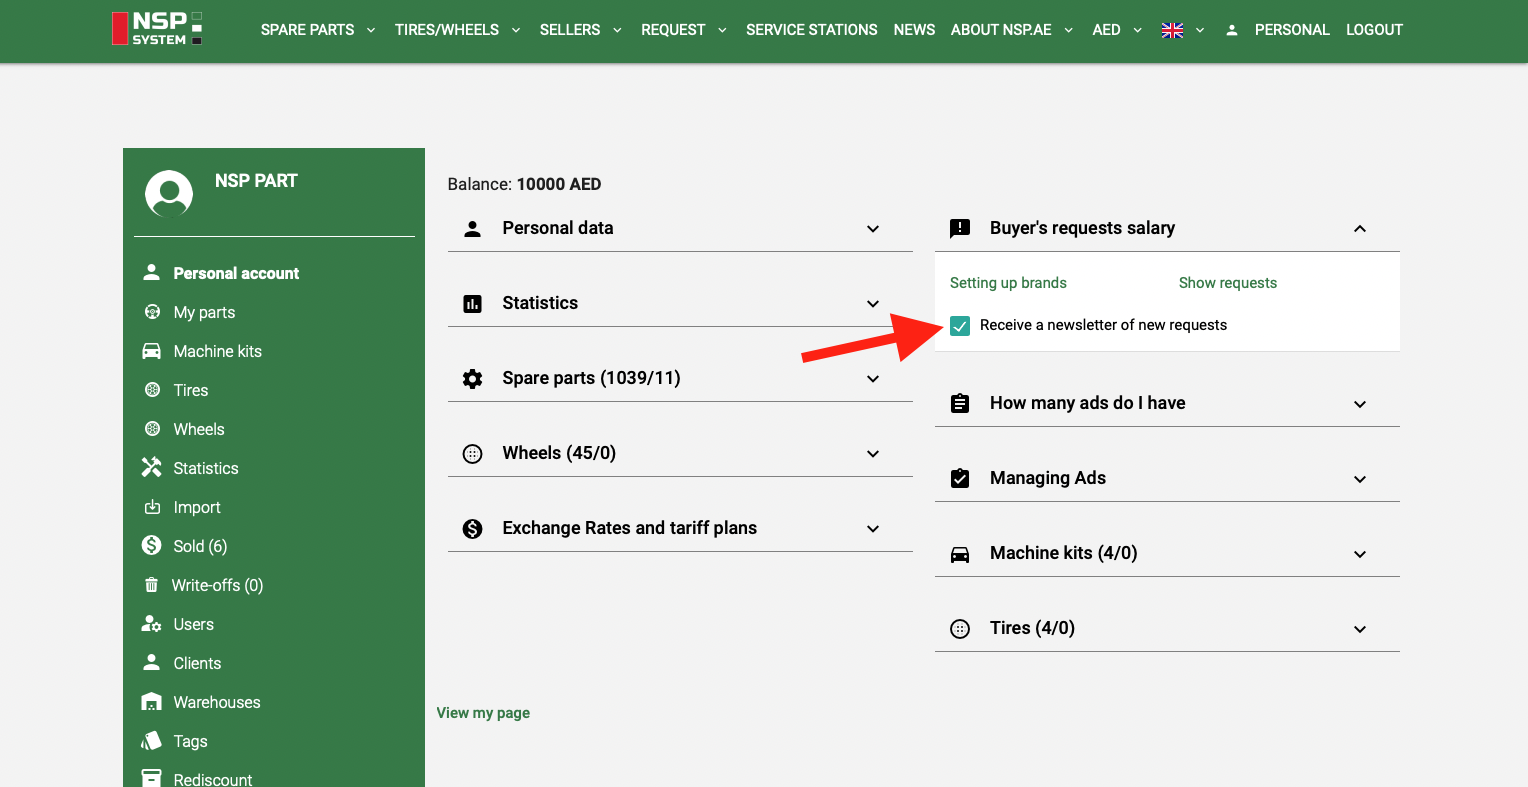Select Clients in the sidebar
Image resolution: width=1528 pixels, height=787 pixels.
click(197, 663)
